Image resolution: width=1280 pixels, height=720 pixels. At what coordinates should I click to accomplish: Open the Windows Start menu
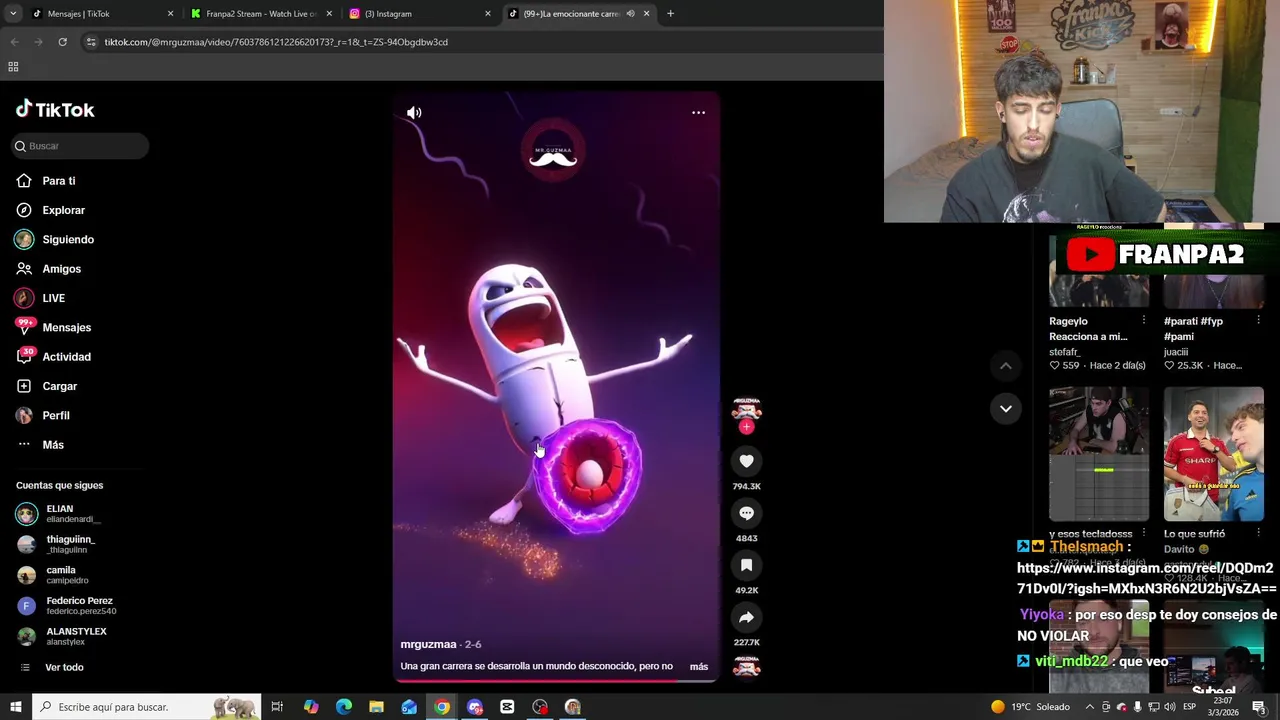[16, 707]
